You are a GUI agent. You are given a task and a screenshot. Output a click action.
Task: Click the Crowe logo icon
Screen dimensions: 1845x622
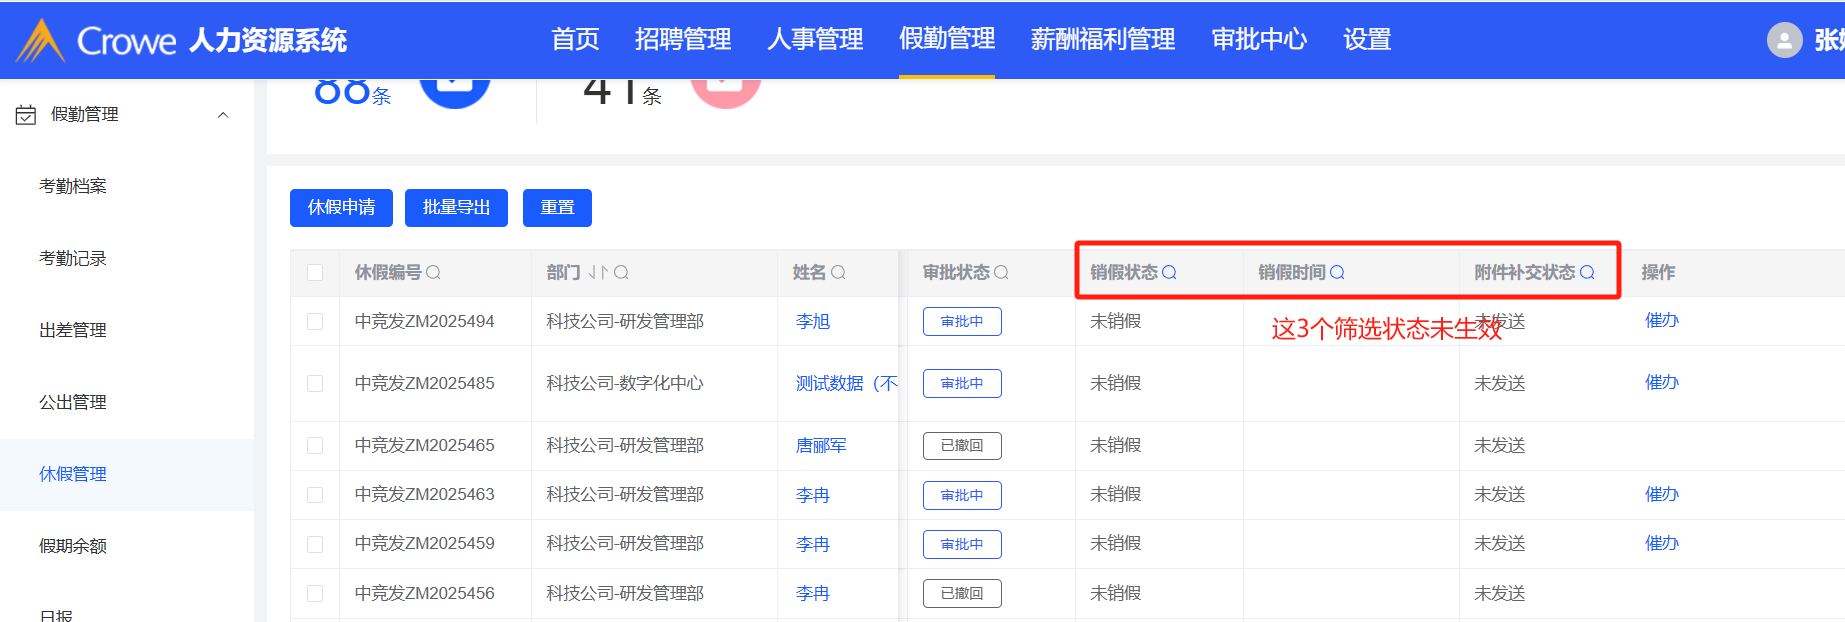(x=41, y=40)
